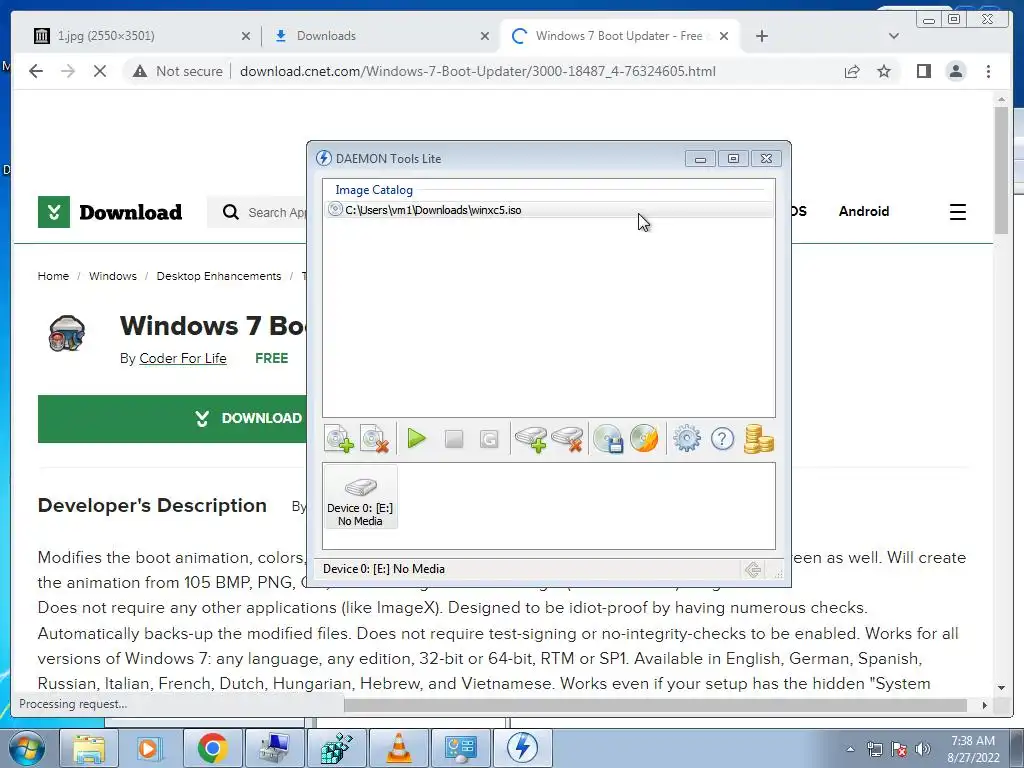Viewport: 1024px width, 768px height.
Task: Open the Coder For Life developer link
Action: coord(183,358)
